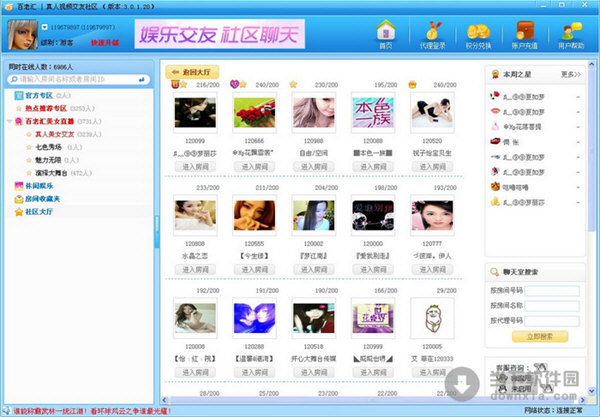Click the horizontal scrollbar left arrow
This screenshot has height=417, width=600.
tap(164, 400)
